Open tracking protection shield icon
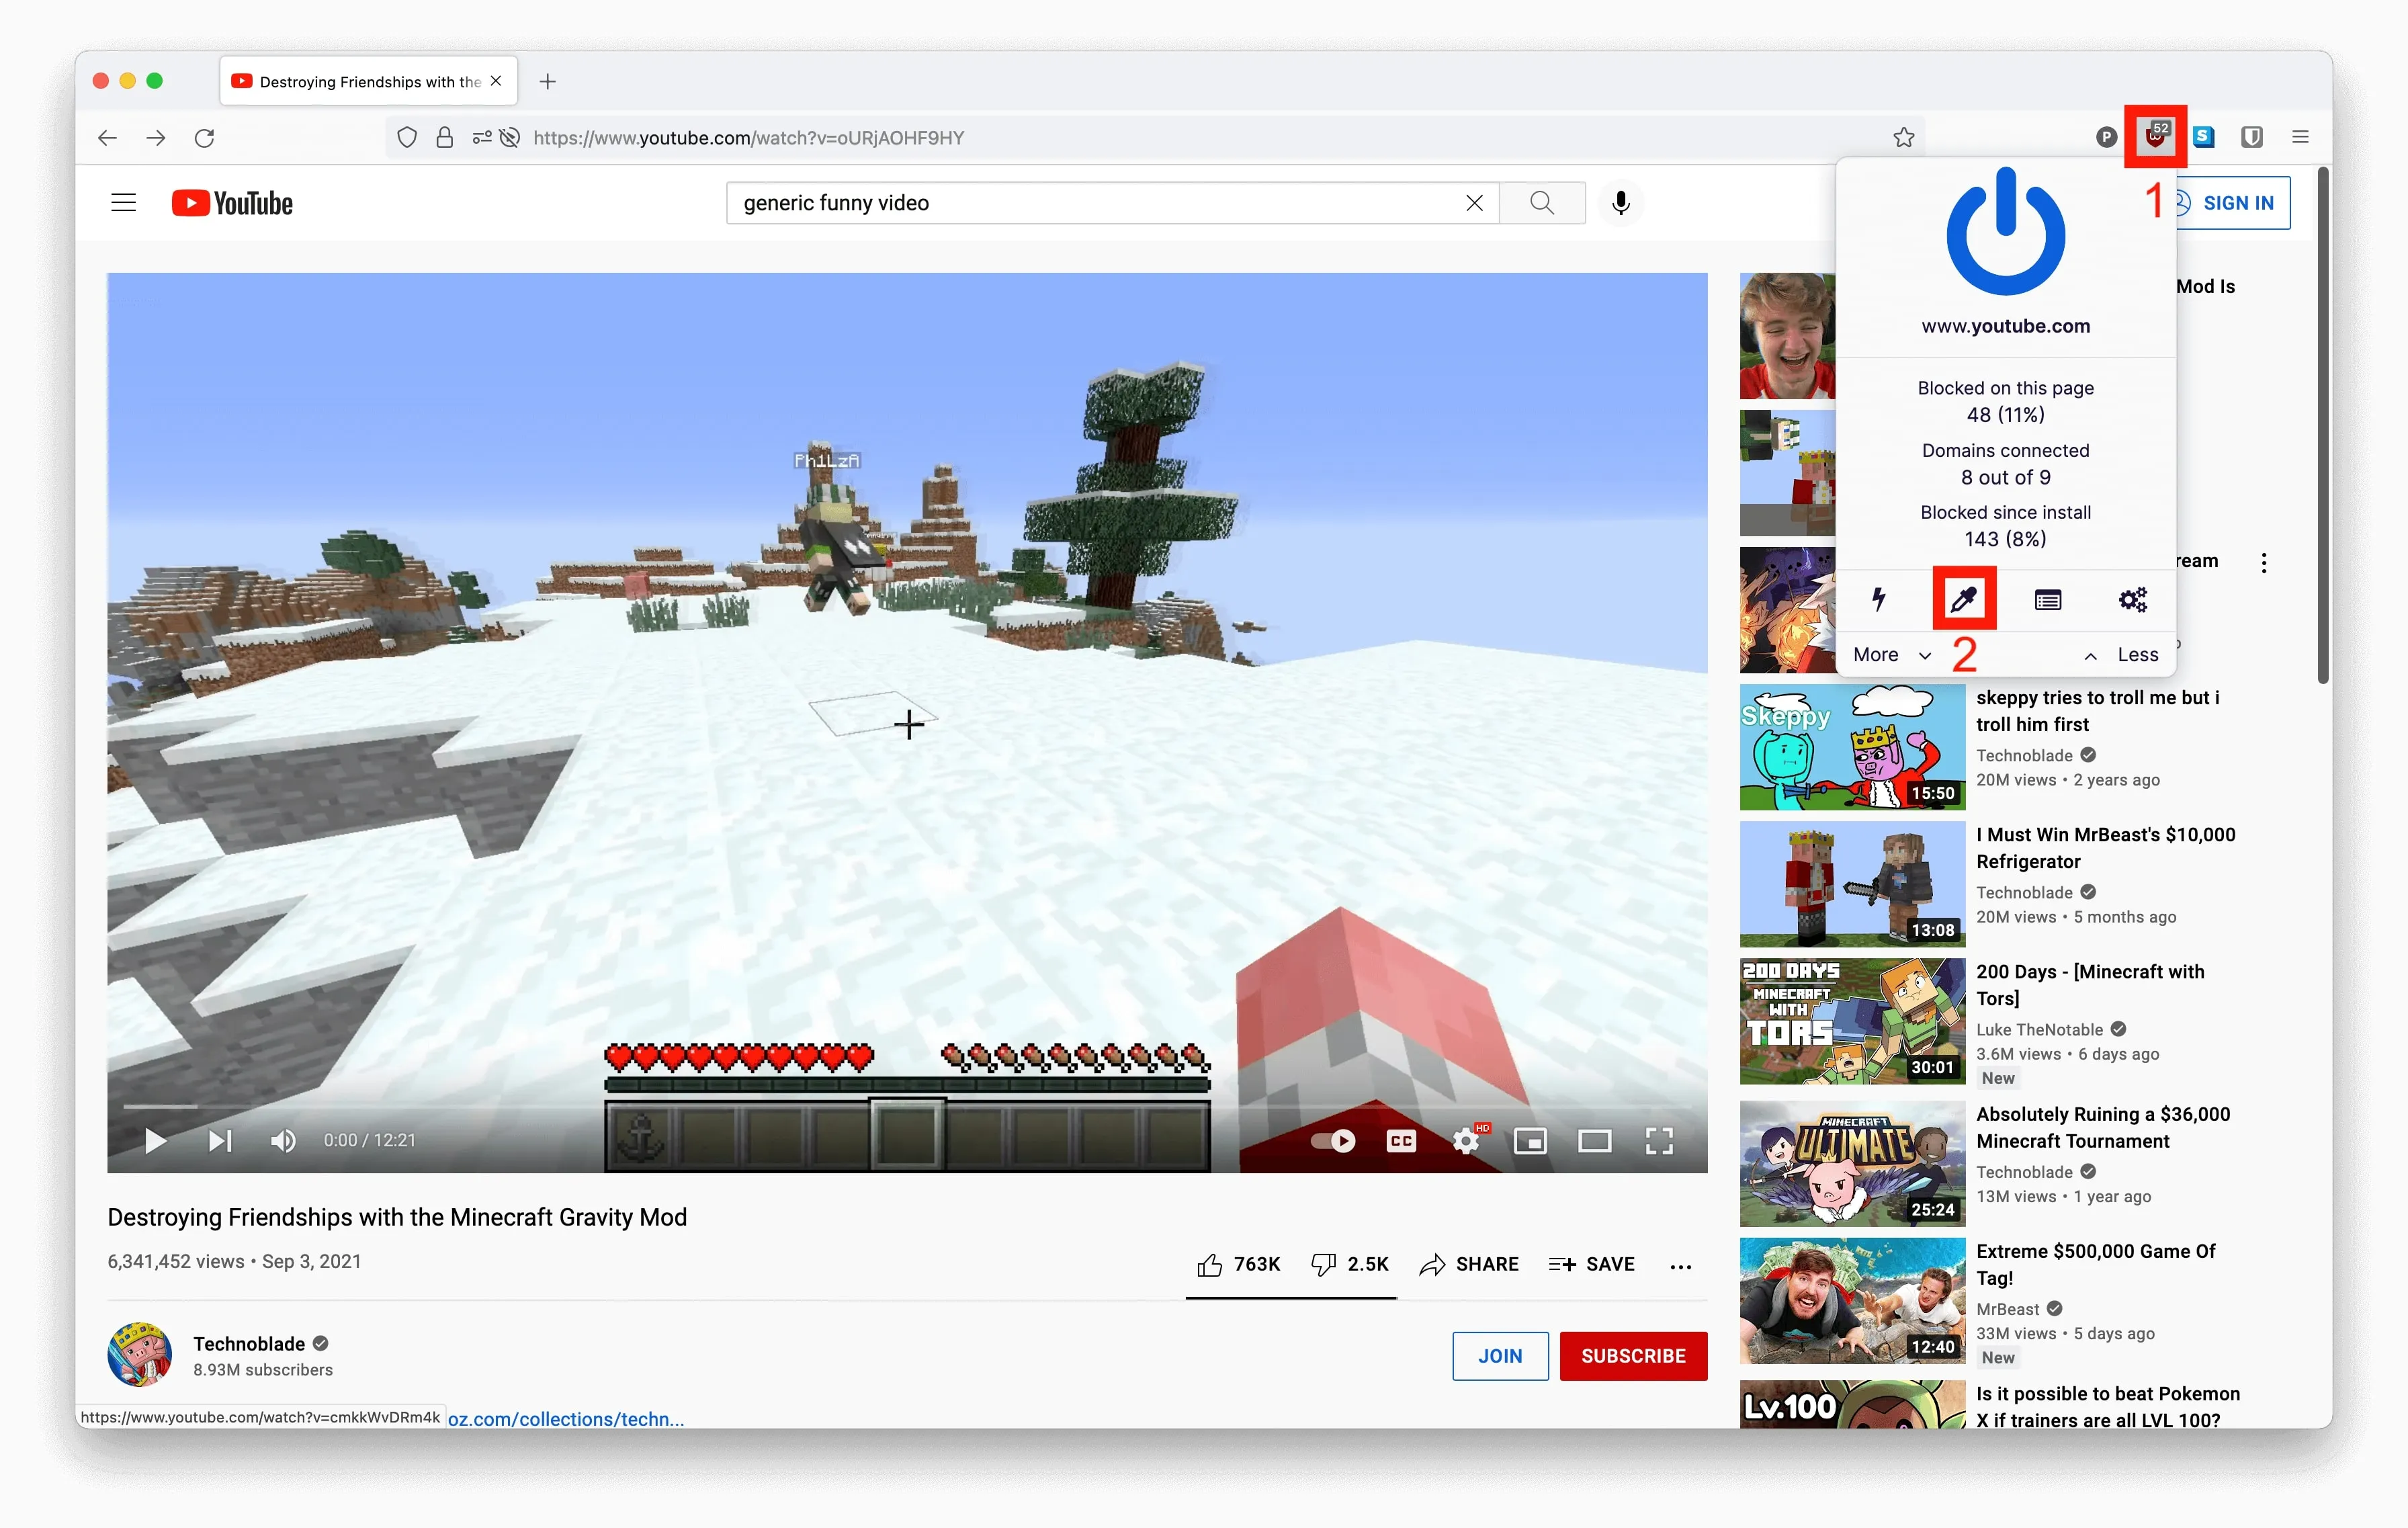The width and height of the screenshot is (2408, 1528). pos(406,138)
